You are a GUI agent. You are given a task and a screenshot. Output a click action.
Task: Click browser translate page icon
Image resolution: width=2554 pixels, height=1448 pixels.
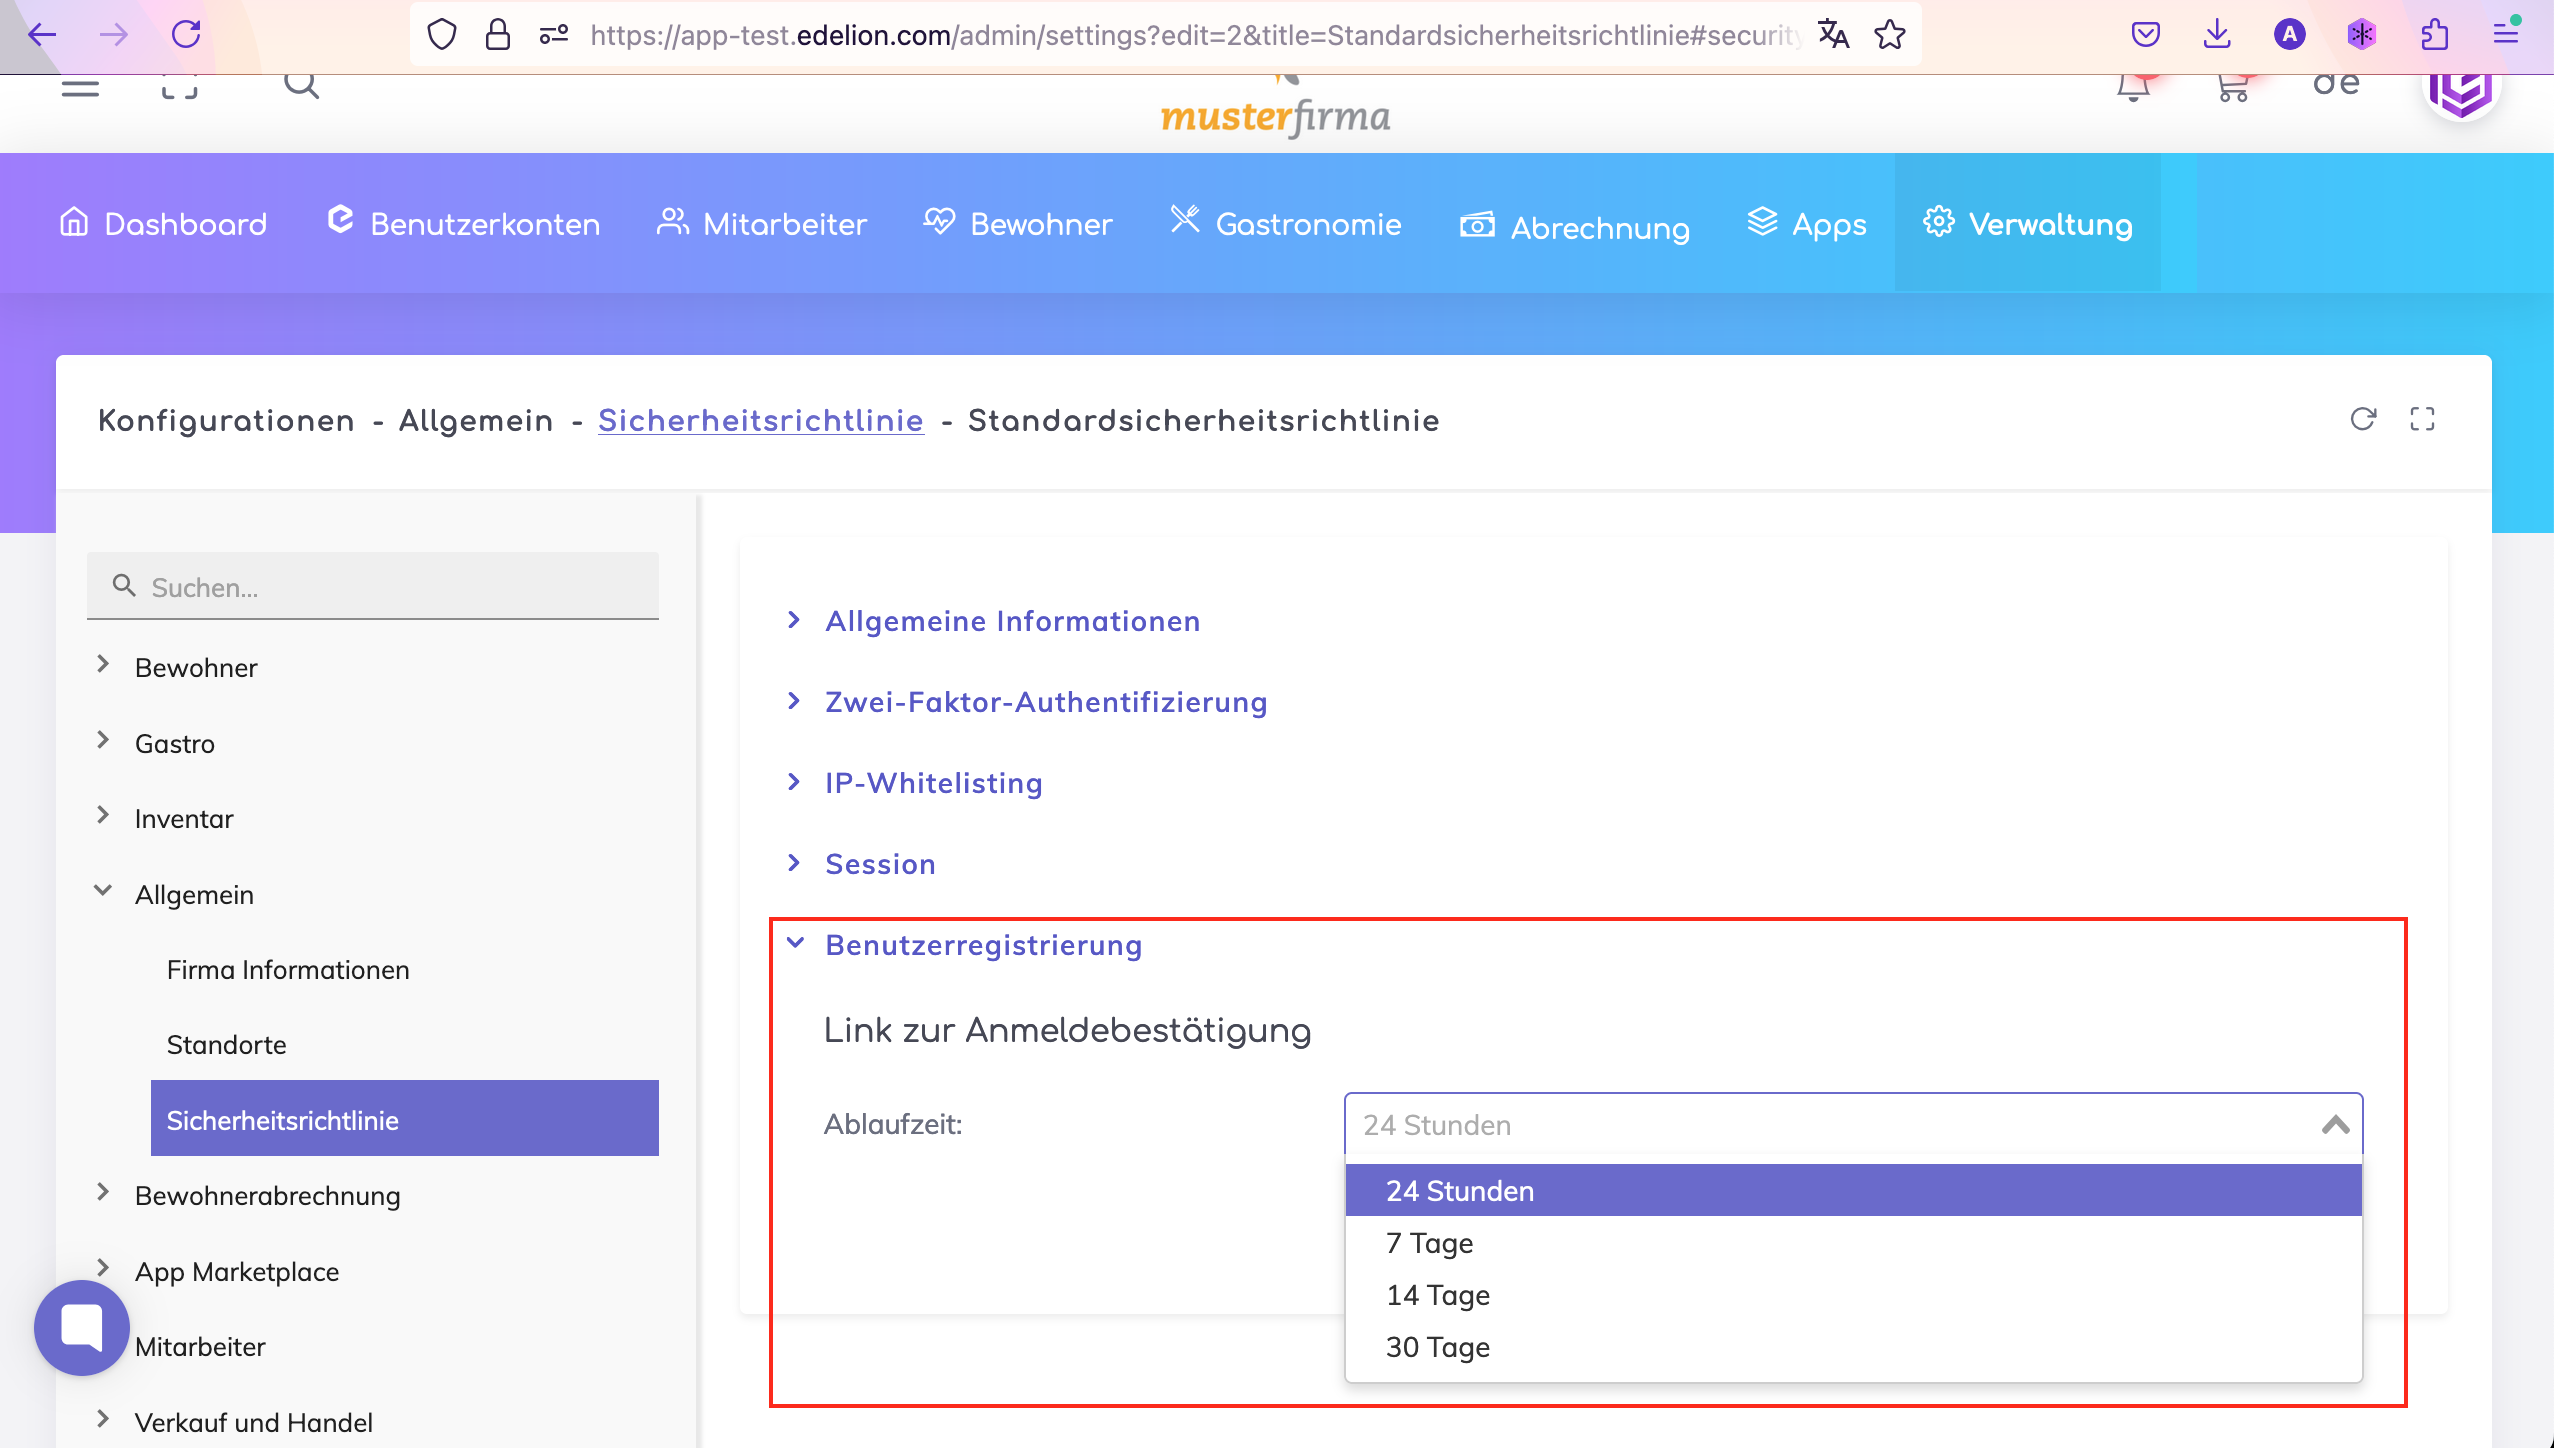1832,35
